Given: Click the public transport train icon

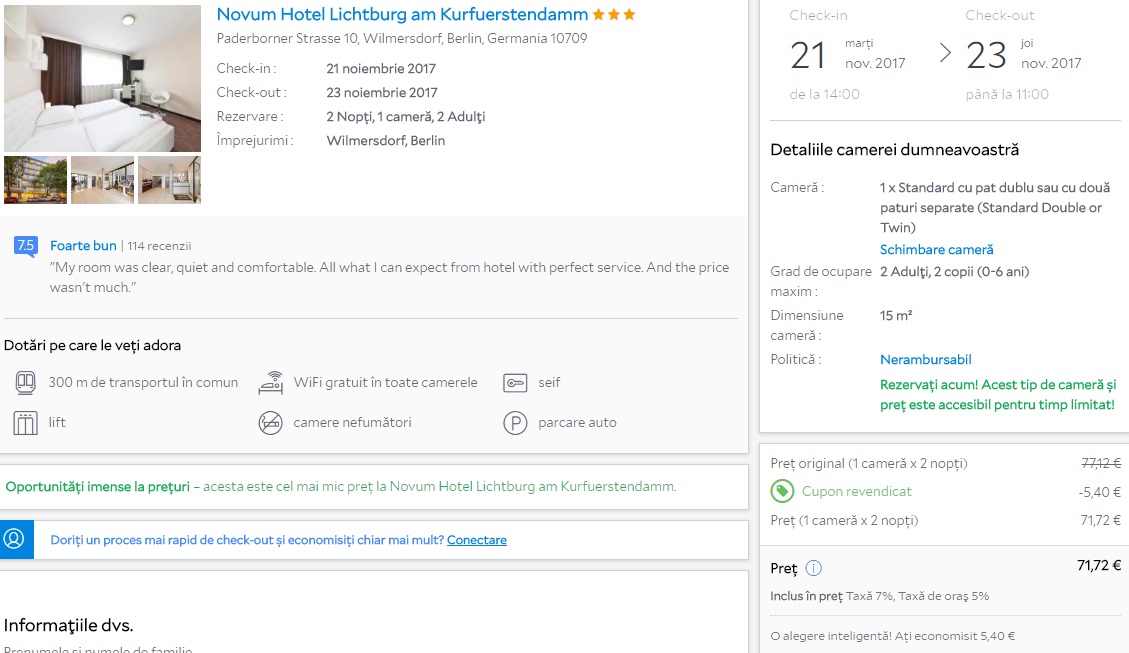Looking at the screenshot, I should pos(25,383).
